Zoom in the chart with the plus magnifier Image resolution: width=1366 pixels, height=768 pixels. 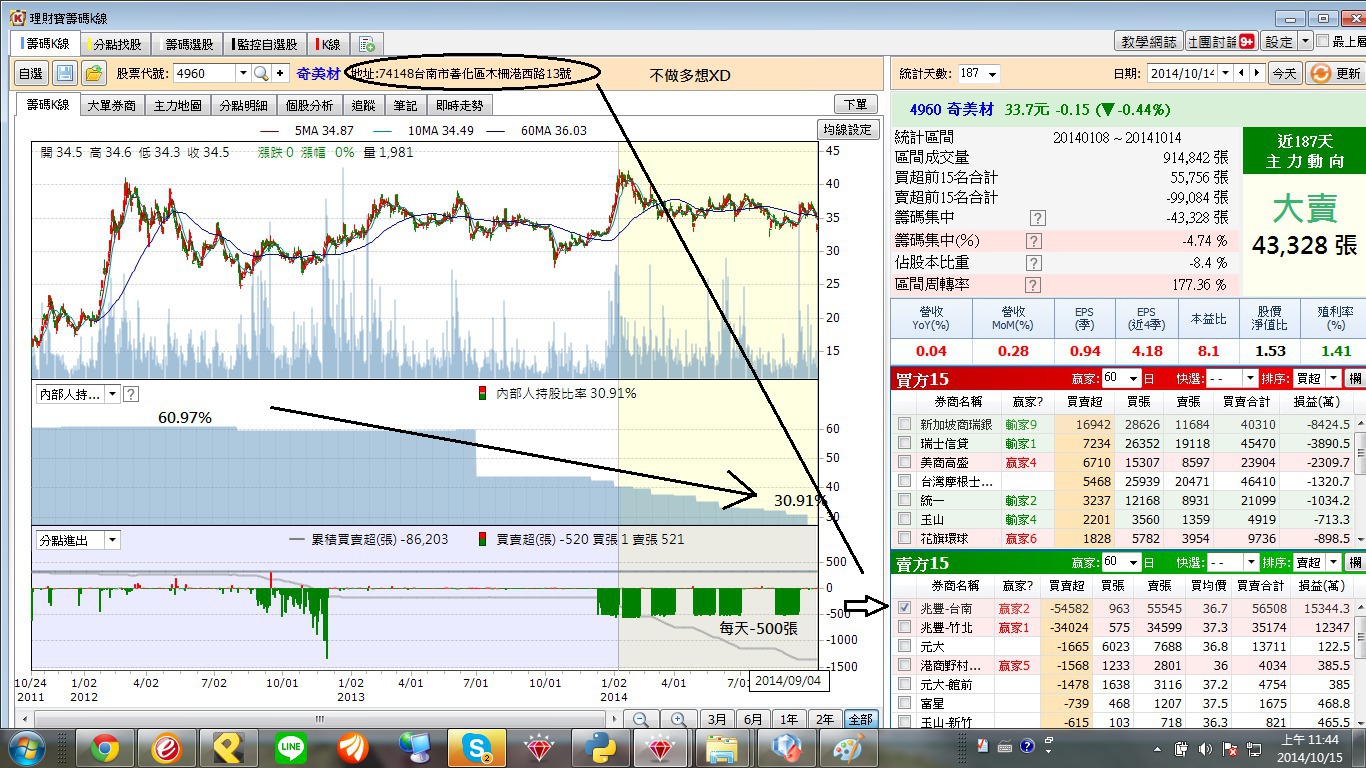pyautogui.click(x=678, y=719)
